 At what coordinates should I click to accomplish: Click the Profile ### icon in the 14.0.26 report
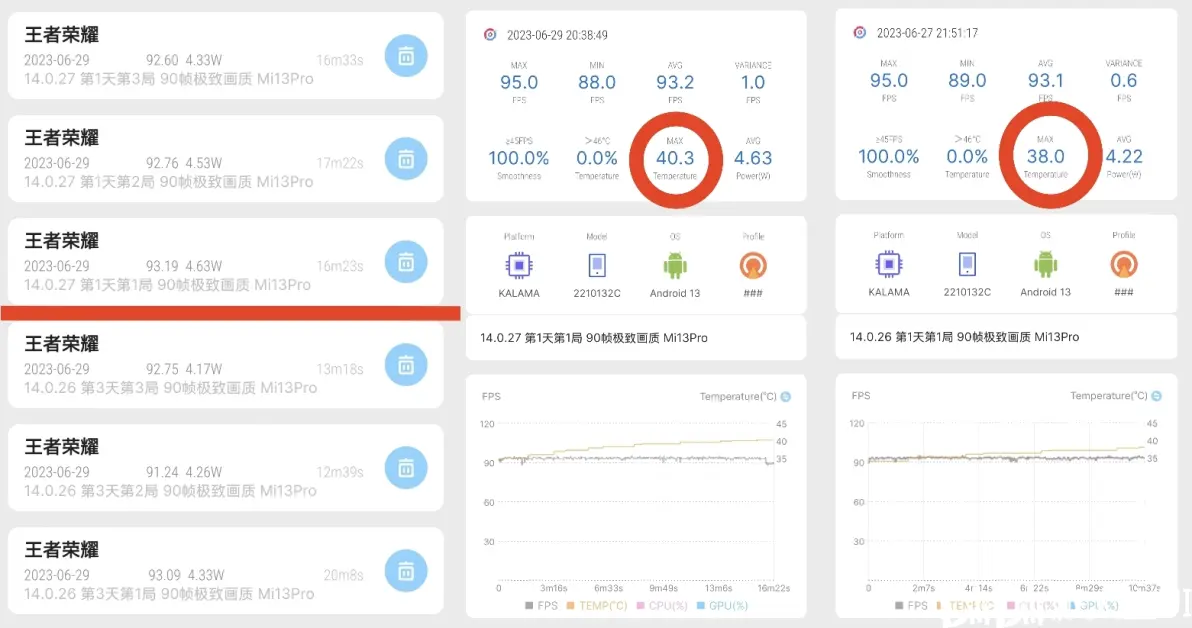(x=1124, y=264)
